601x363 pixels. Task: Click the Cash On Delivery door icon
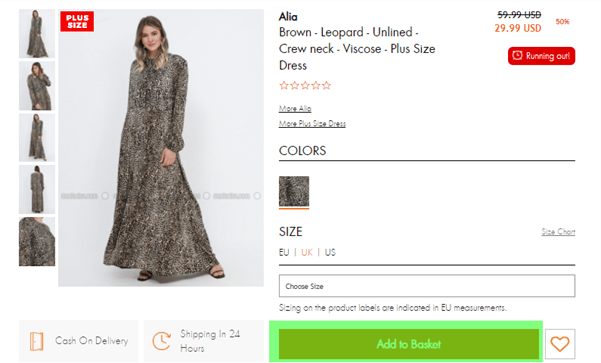pyautogui.click(x=36, y=341)
